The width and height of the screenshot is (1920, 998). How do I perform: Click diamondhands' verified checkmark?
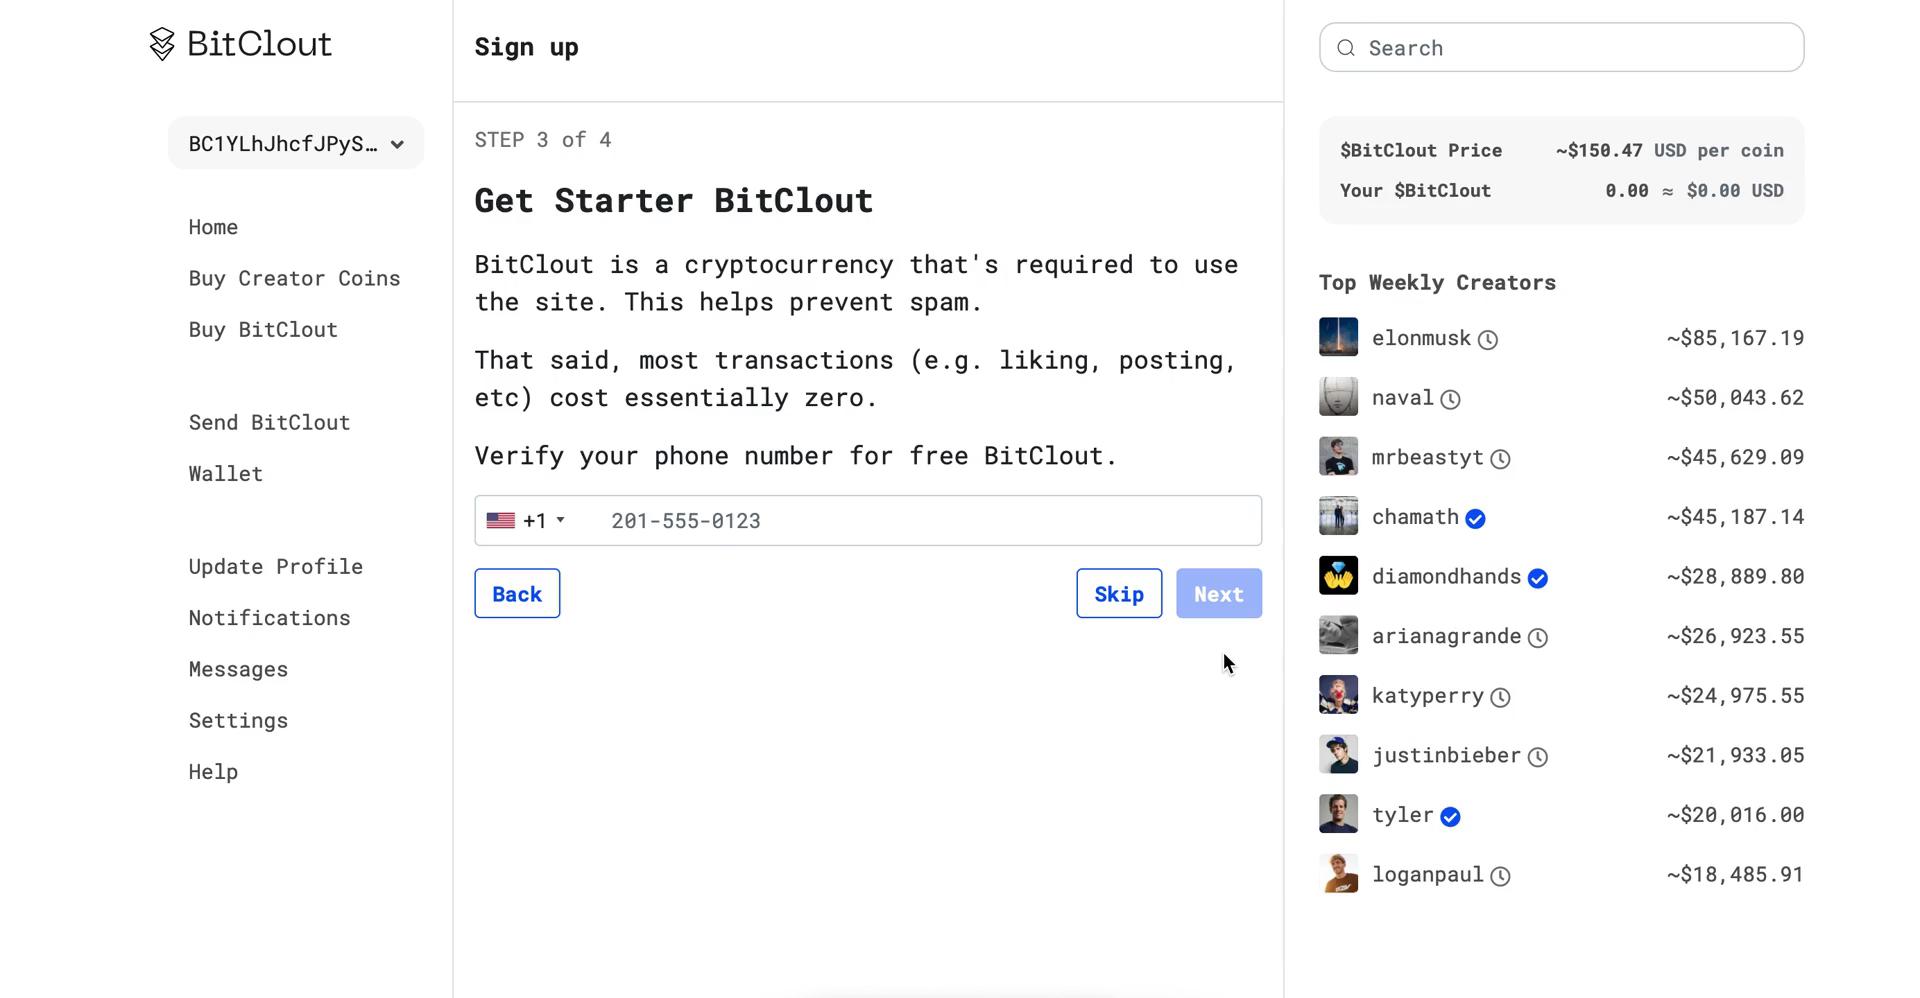coord(1538,577)
